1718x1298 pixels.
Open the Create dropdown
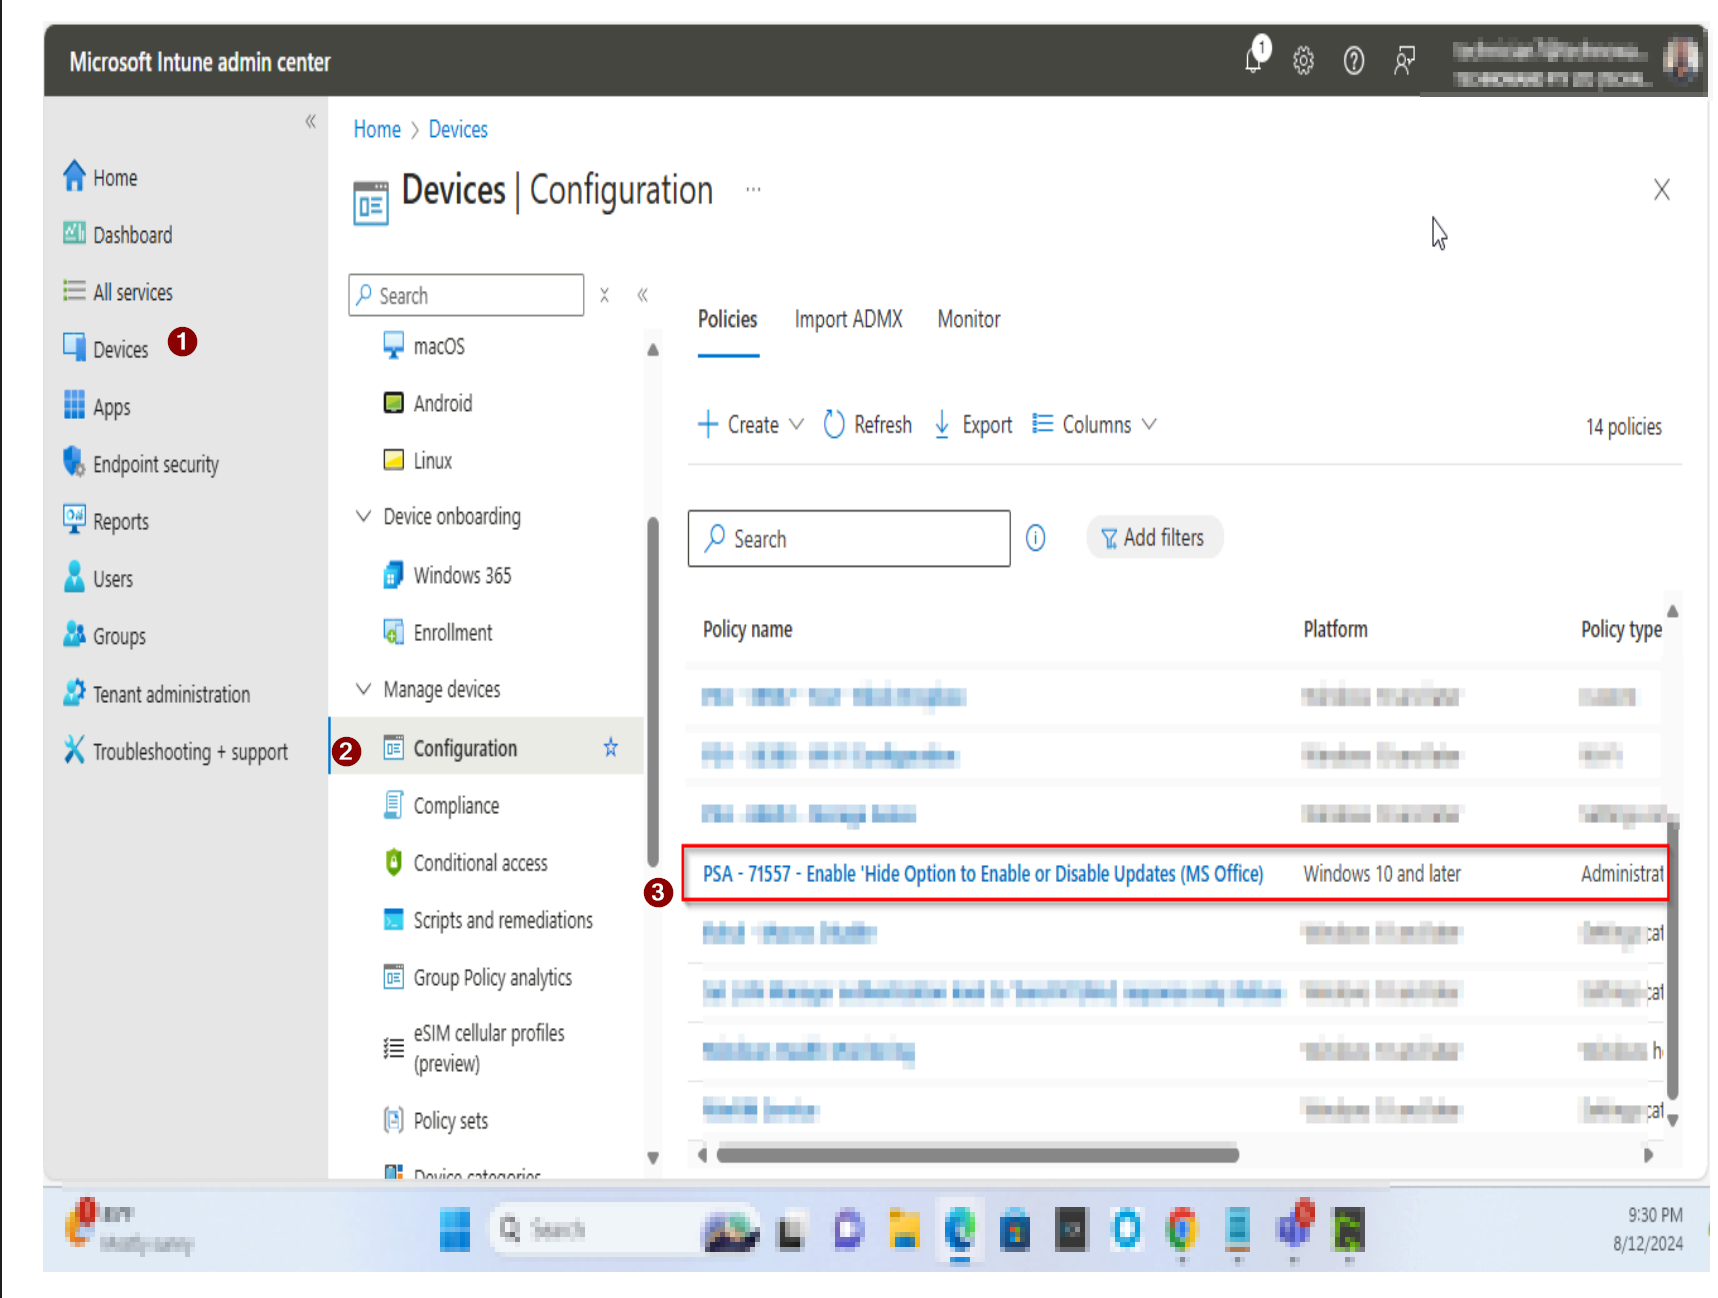(x=750, y=424)
